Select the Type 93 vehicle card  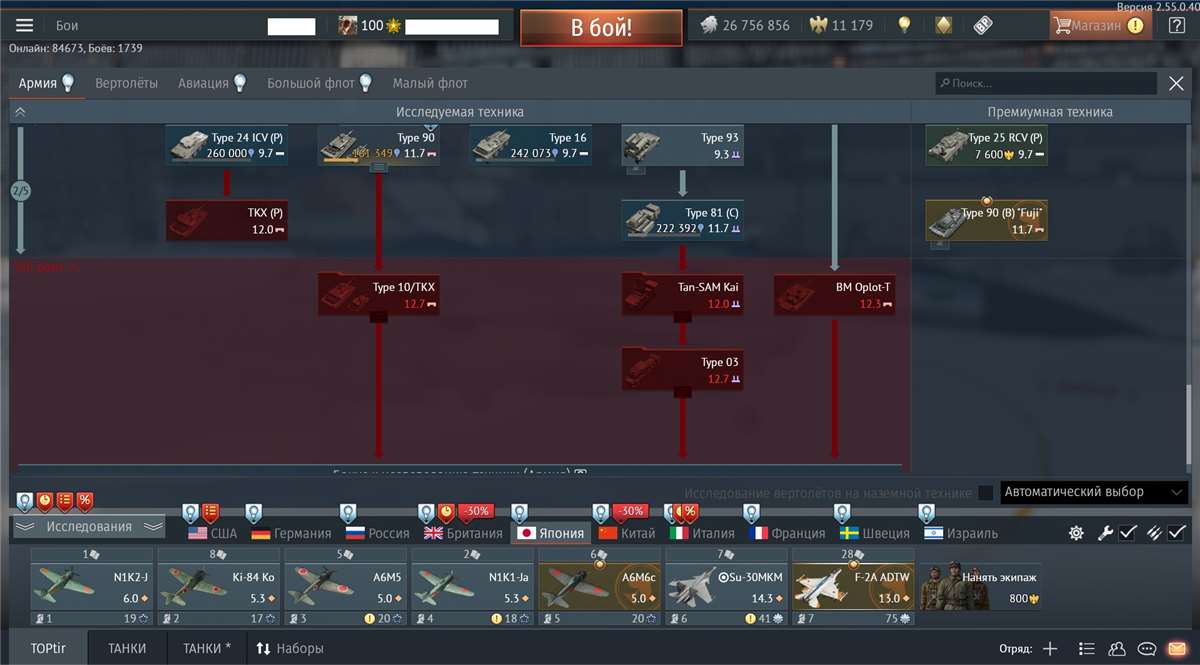point(682,146)
